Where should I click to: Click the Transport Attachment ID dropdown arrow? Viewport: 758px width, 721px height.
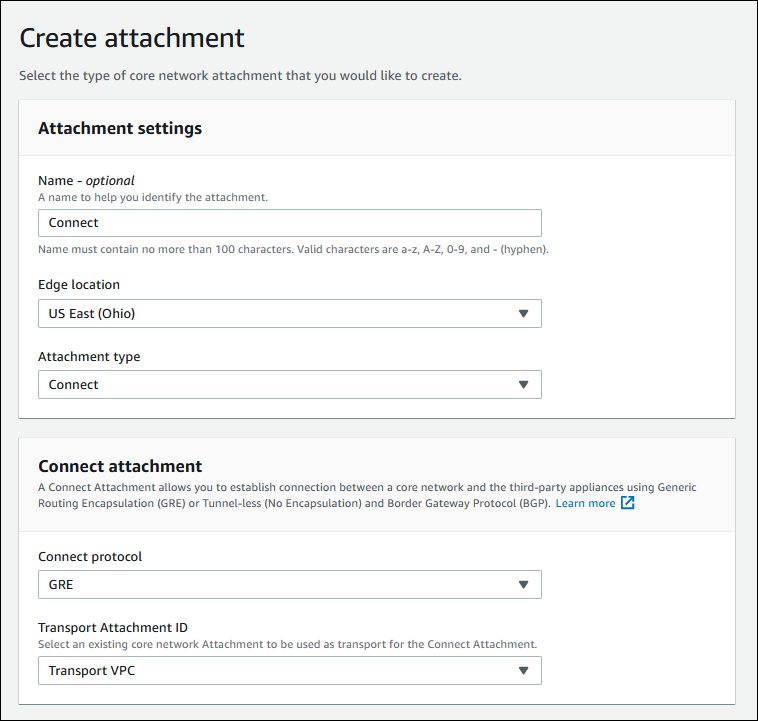(523, 670)
